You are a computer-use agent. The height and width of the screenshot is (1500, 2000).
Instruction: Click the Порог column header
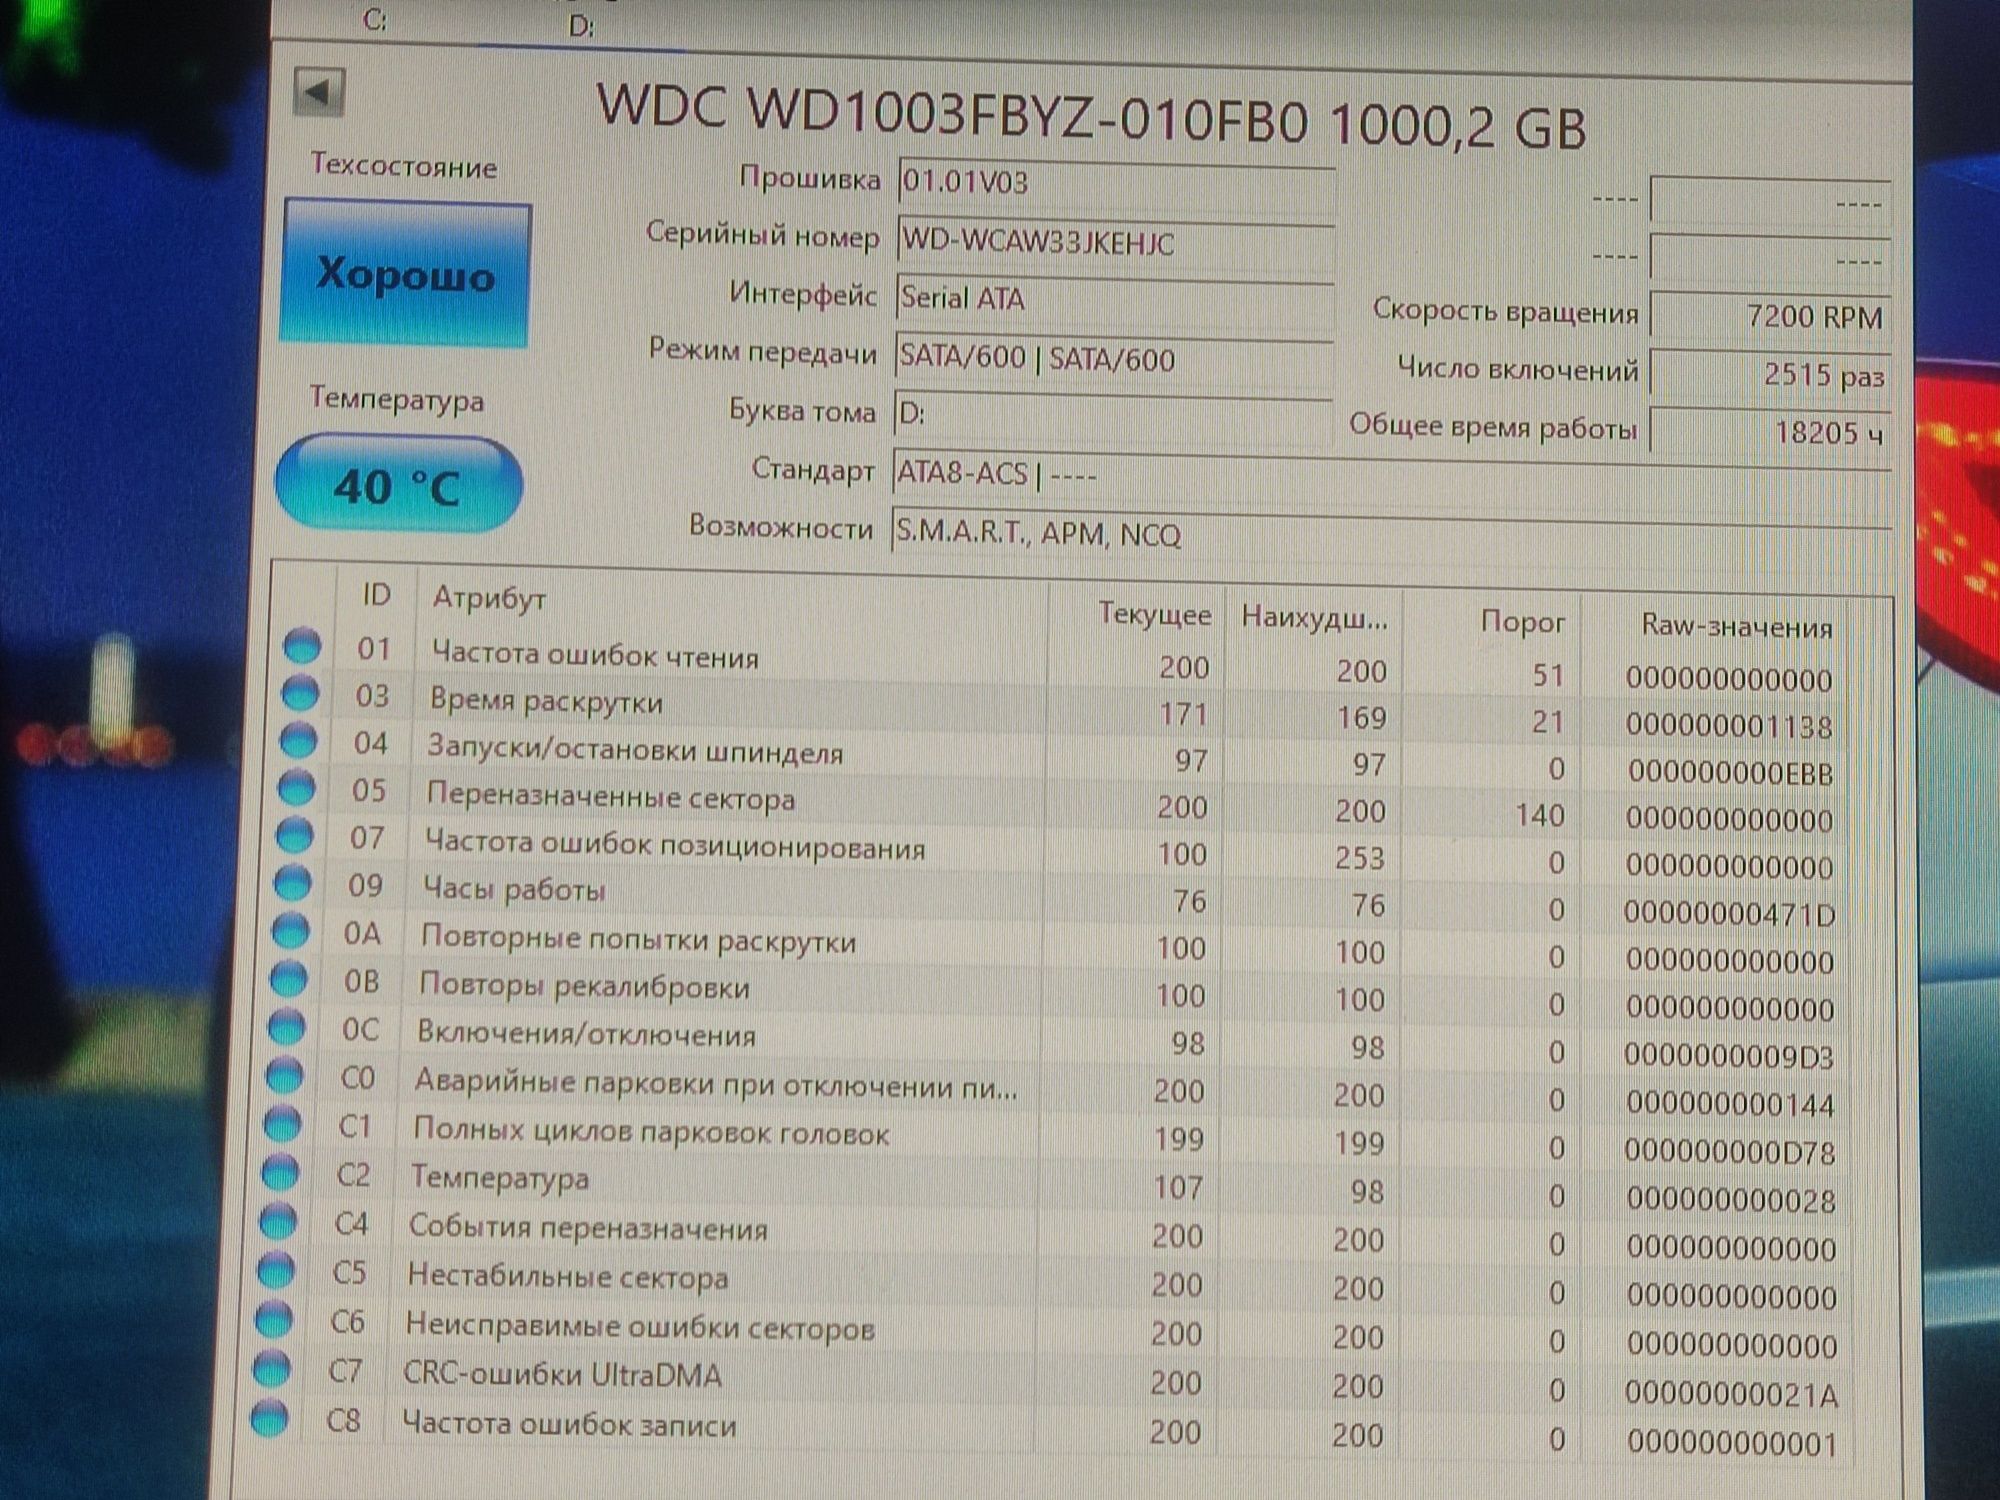(1522, 622)
